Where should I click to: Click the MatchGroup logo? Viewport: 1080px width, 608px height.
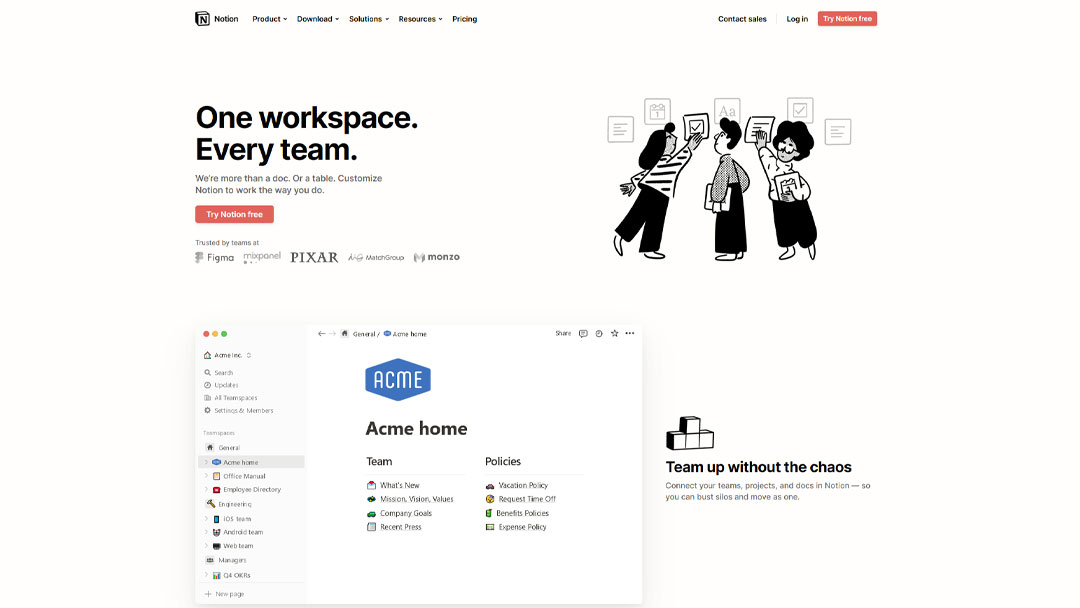[x=376, y=258]
